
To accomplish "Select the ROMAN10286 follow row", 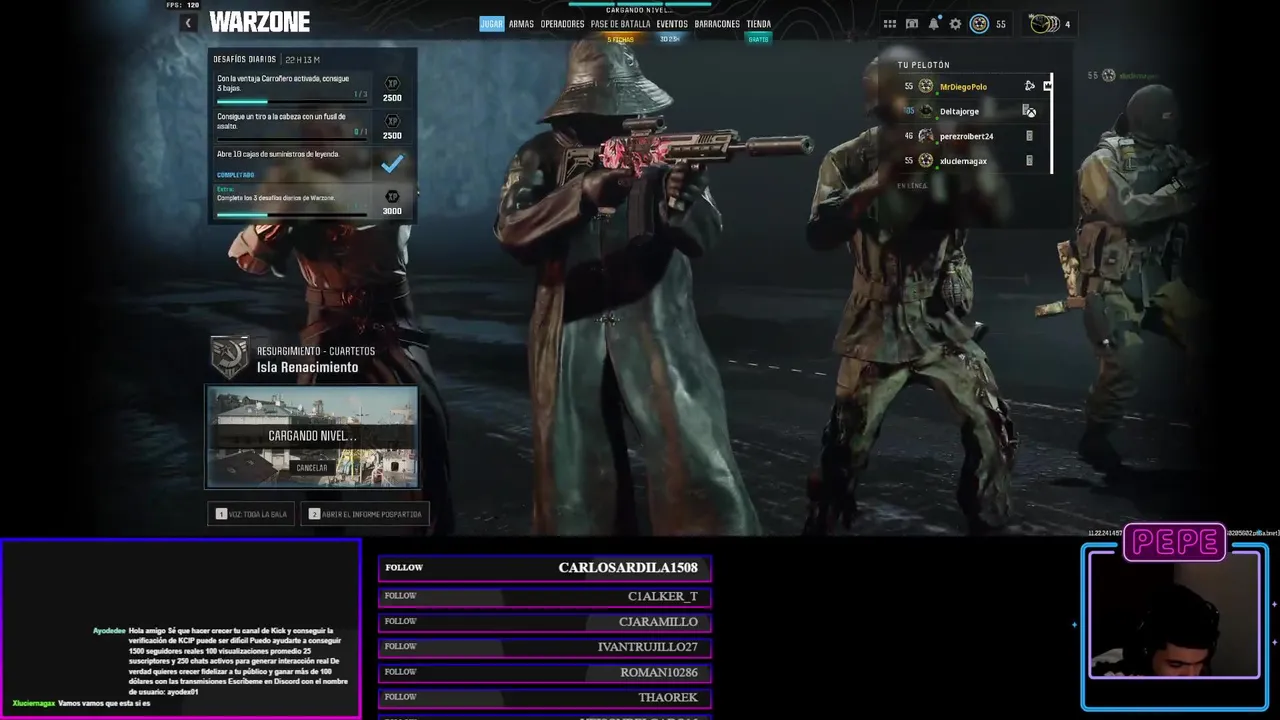I will click(x=545, y=672).
